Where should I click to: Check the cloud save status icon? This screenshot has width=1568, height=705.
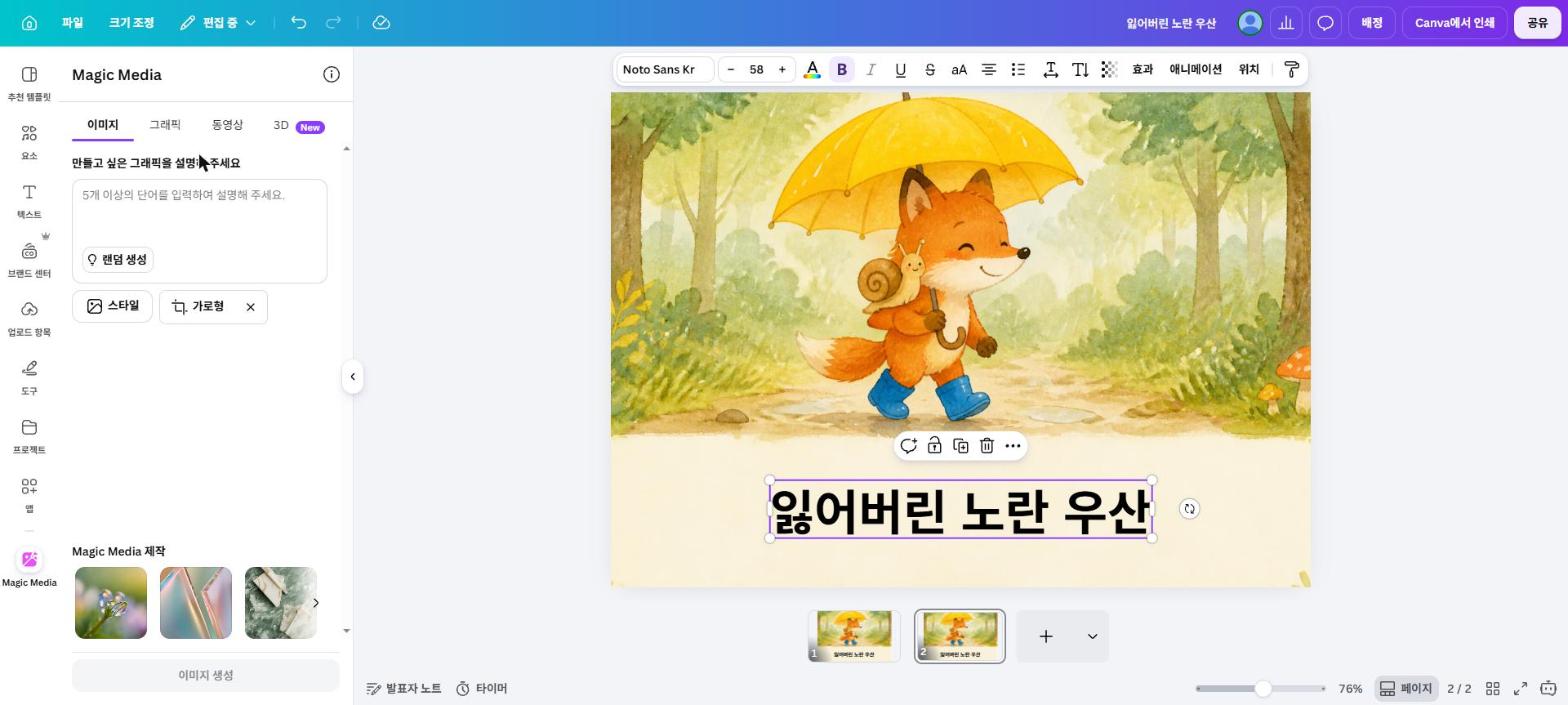(381, 23)
